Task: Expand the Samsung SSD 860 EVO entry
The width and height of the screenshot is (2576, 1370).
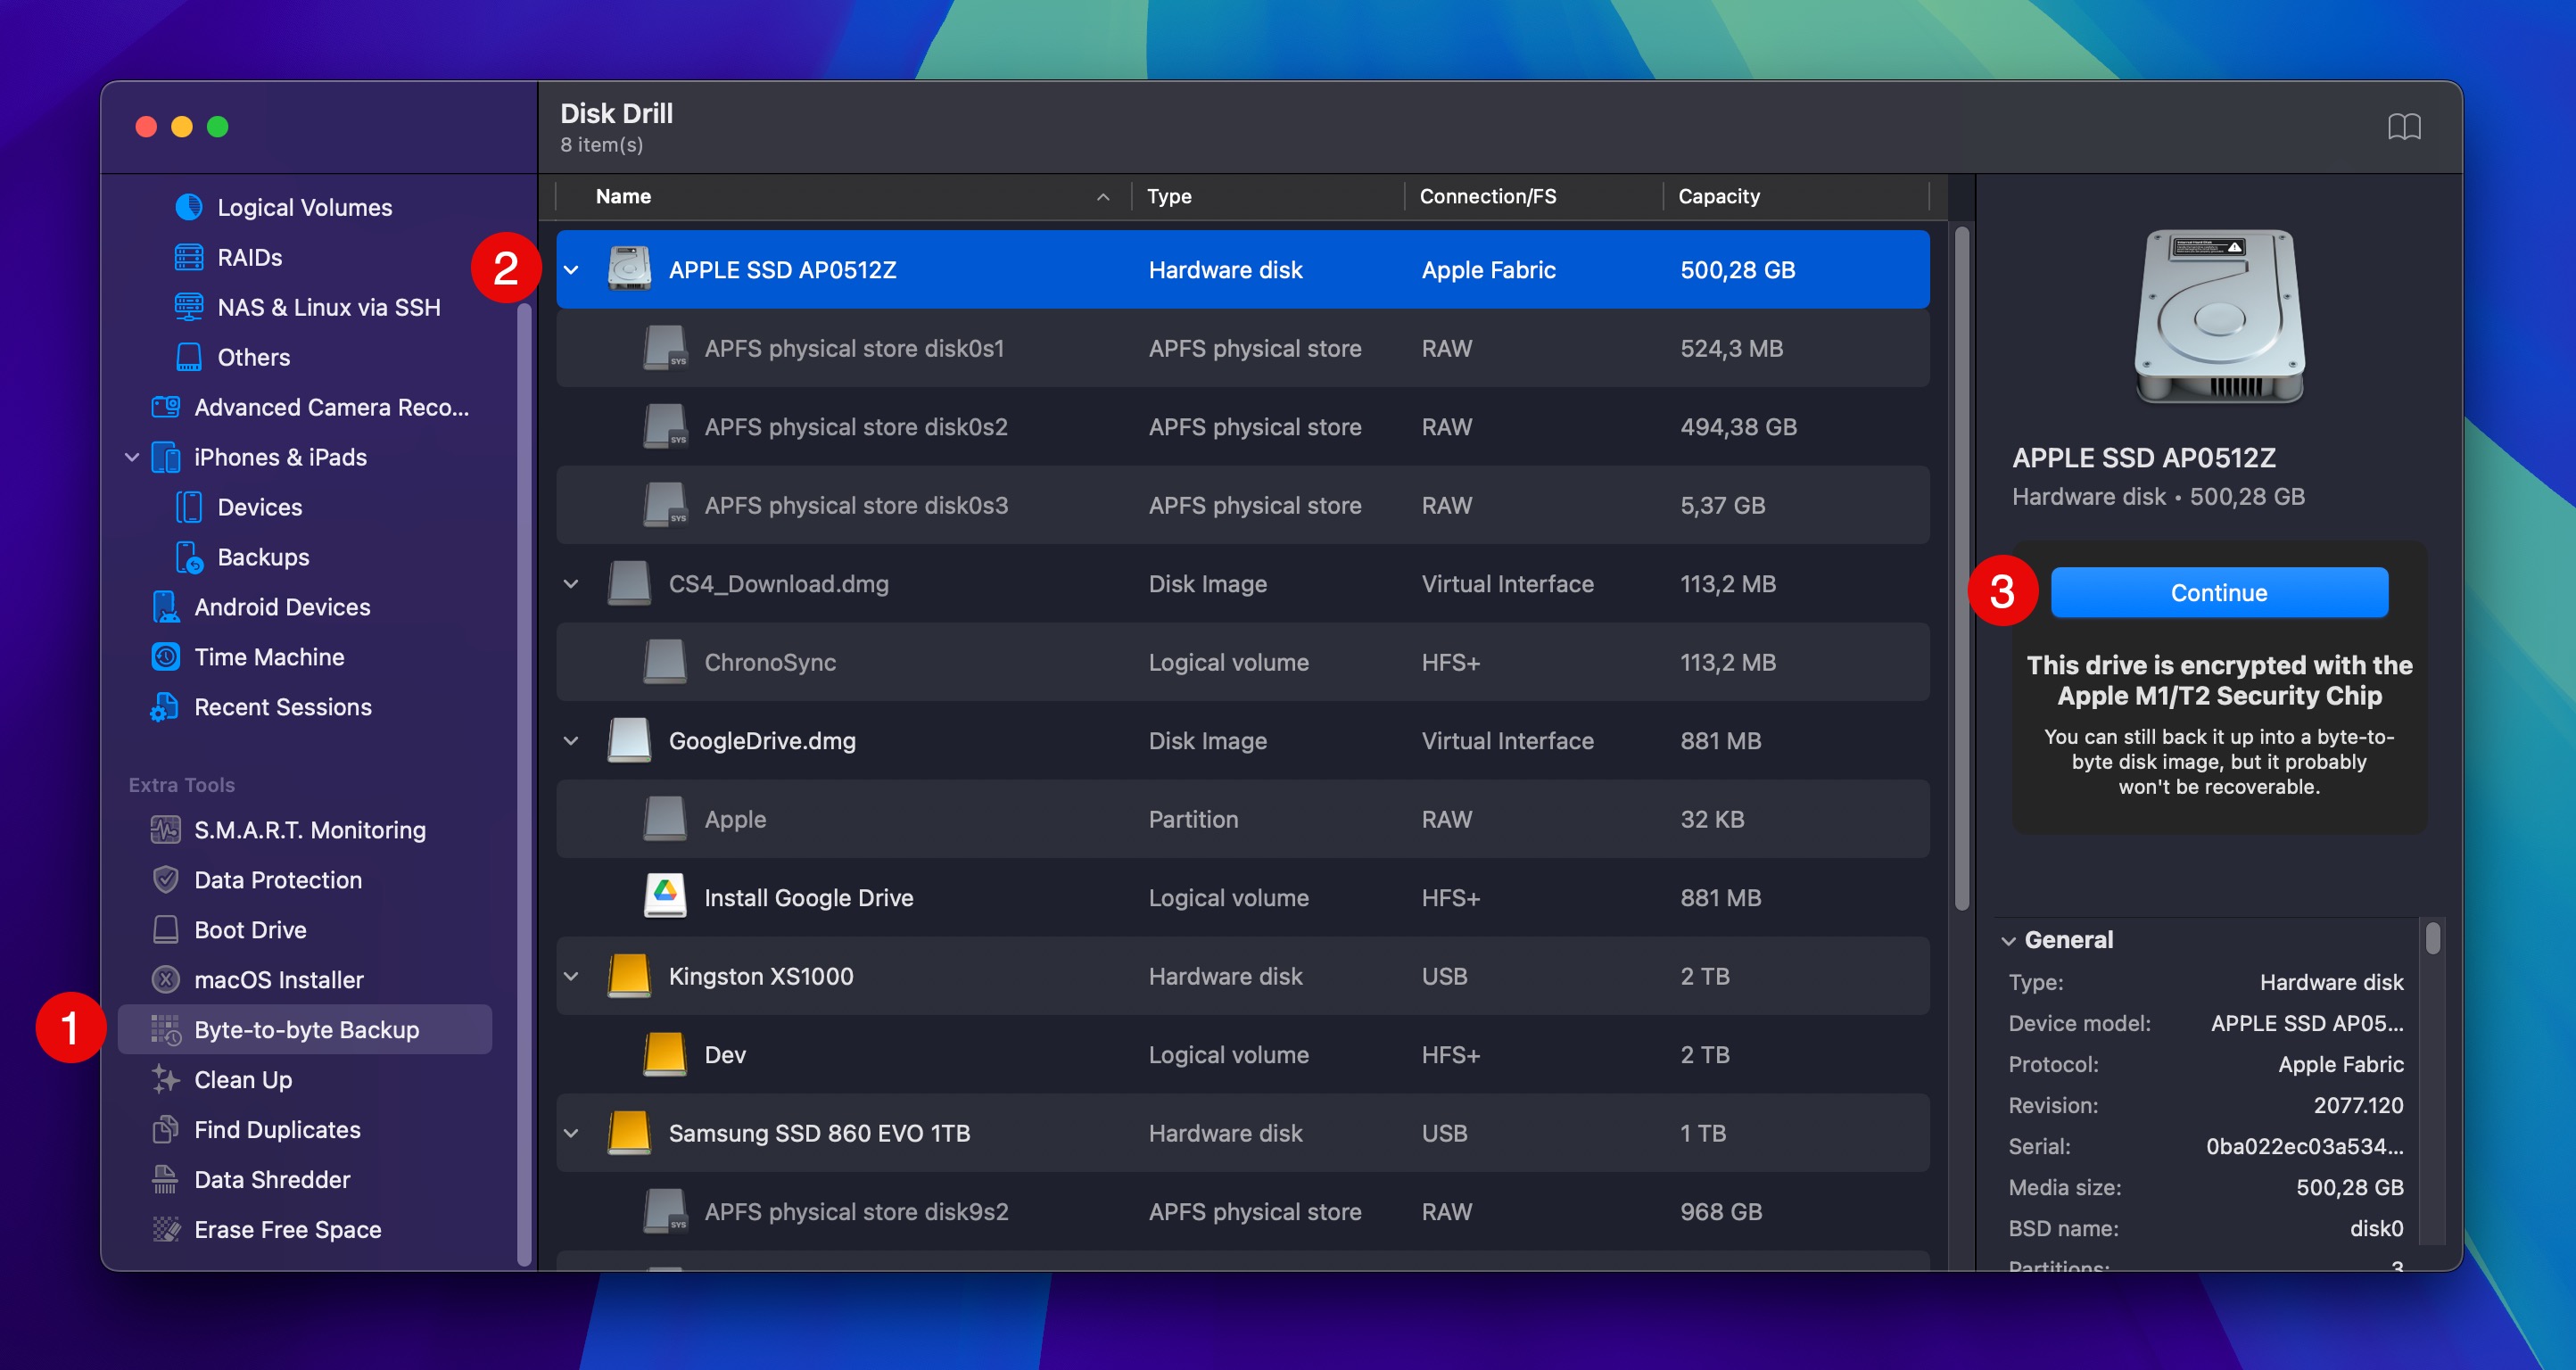Action: pos(570,1132)
